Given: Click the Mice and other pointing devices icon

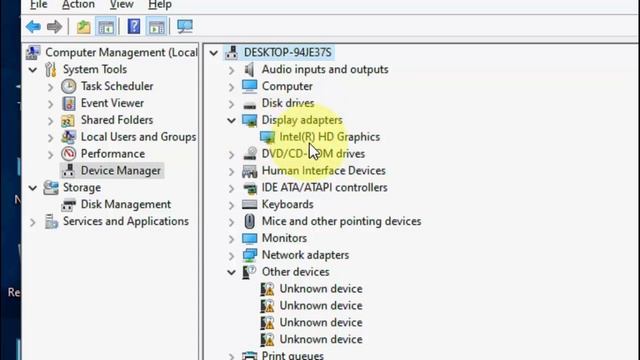Looking at the screenshot, I should pyautogui.click(x=249, y=221).
